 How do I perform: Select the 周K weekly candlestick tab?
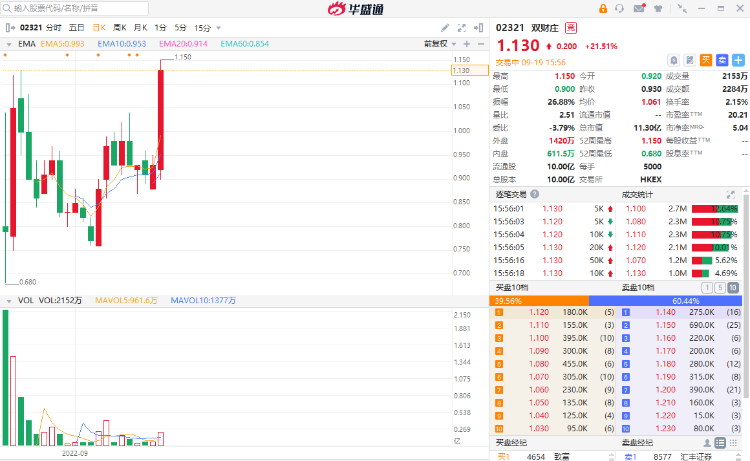pyautogui.click(x=120, y=28)
